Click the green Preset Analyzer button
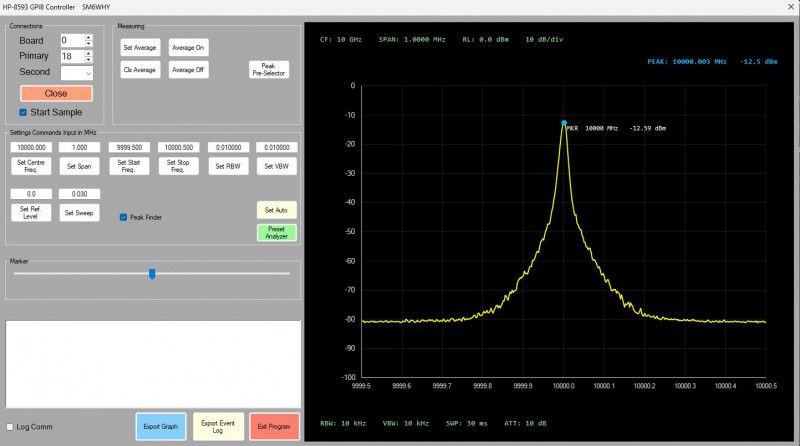800x446 pixels. 277,233
